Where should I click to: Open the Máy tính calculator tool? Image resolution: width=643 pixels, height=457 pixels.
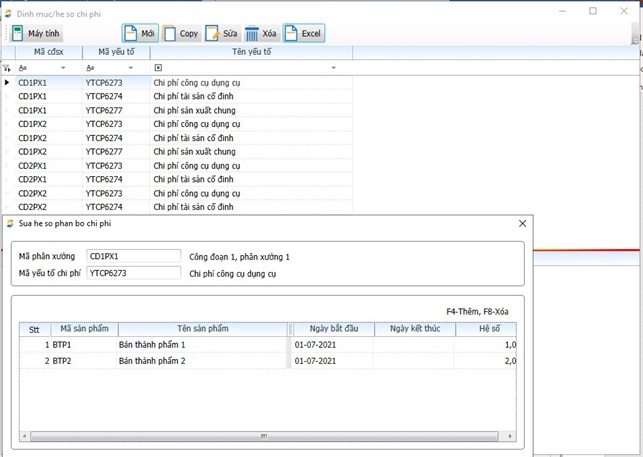[x=36, y=34]
